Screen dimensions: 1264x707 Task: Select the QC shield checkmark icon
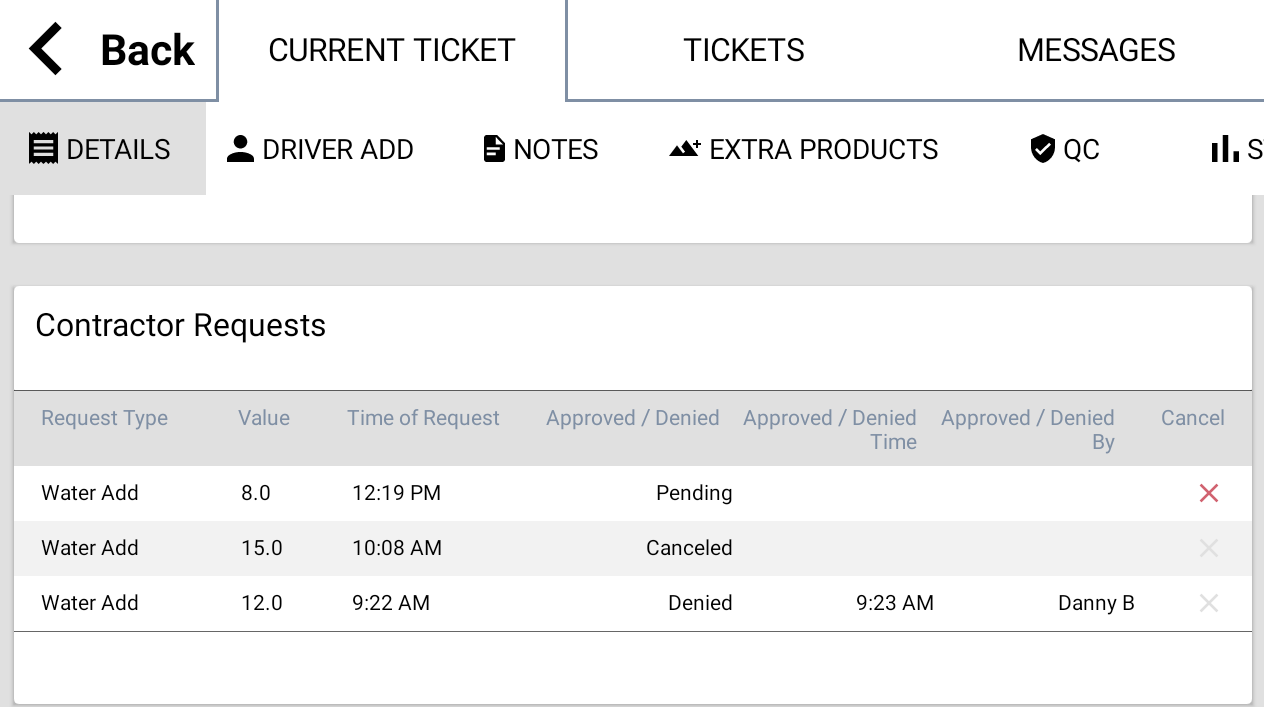tap(1042, 148)
